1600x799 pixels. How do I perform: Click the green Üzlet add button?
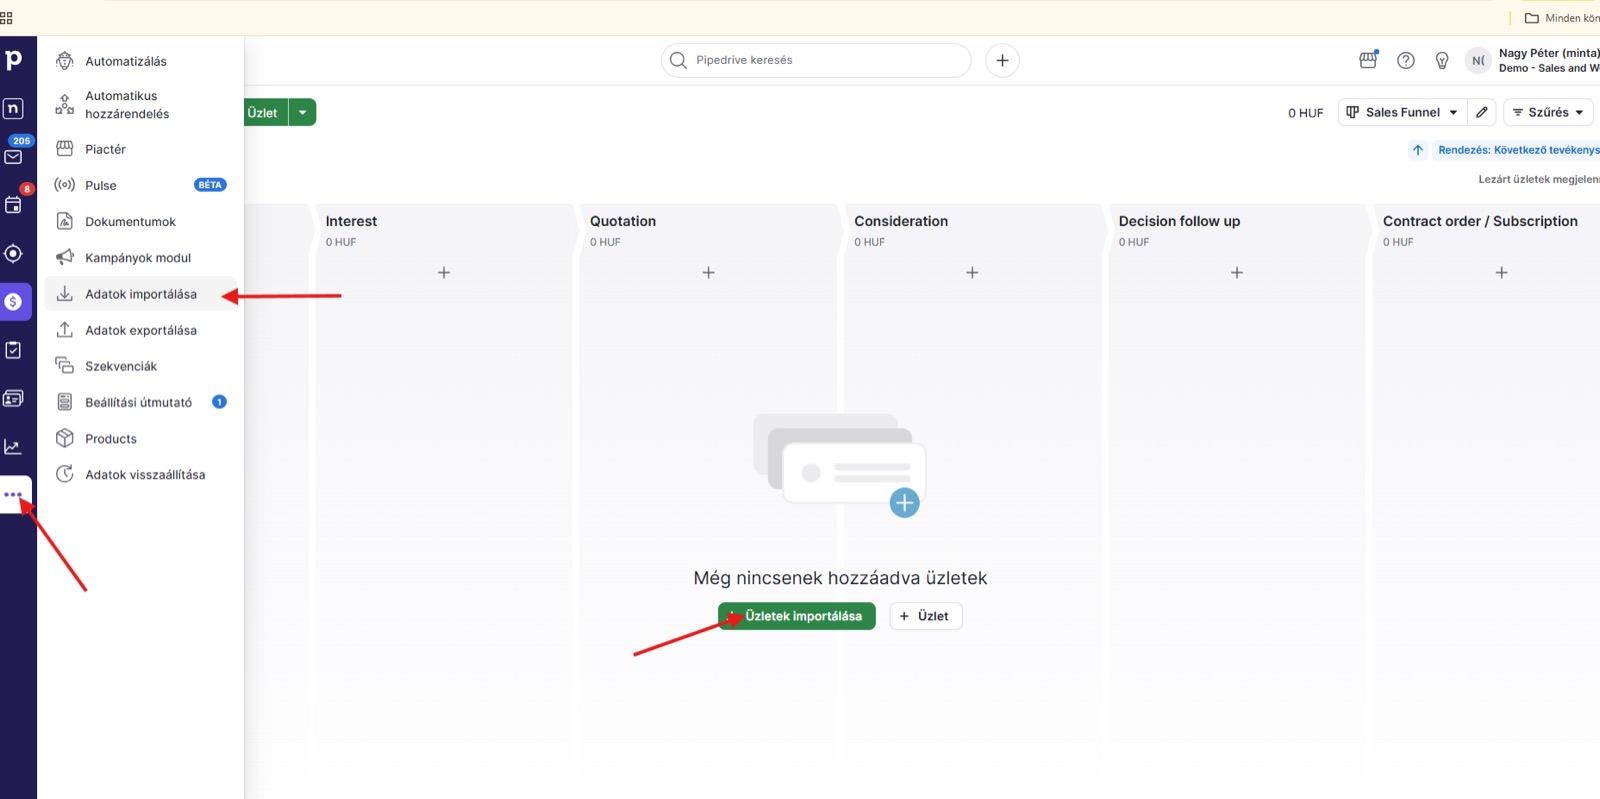point(266,112)
